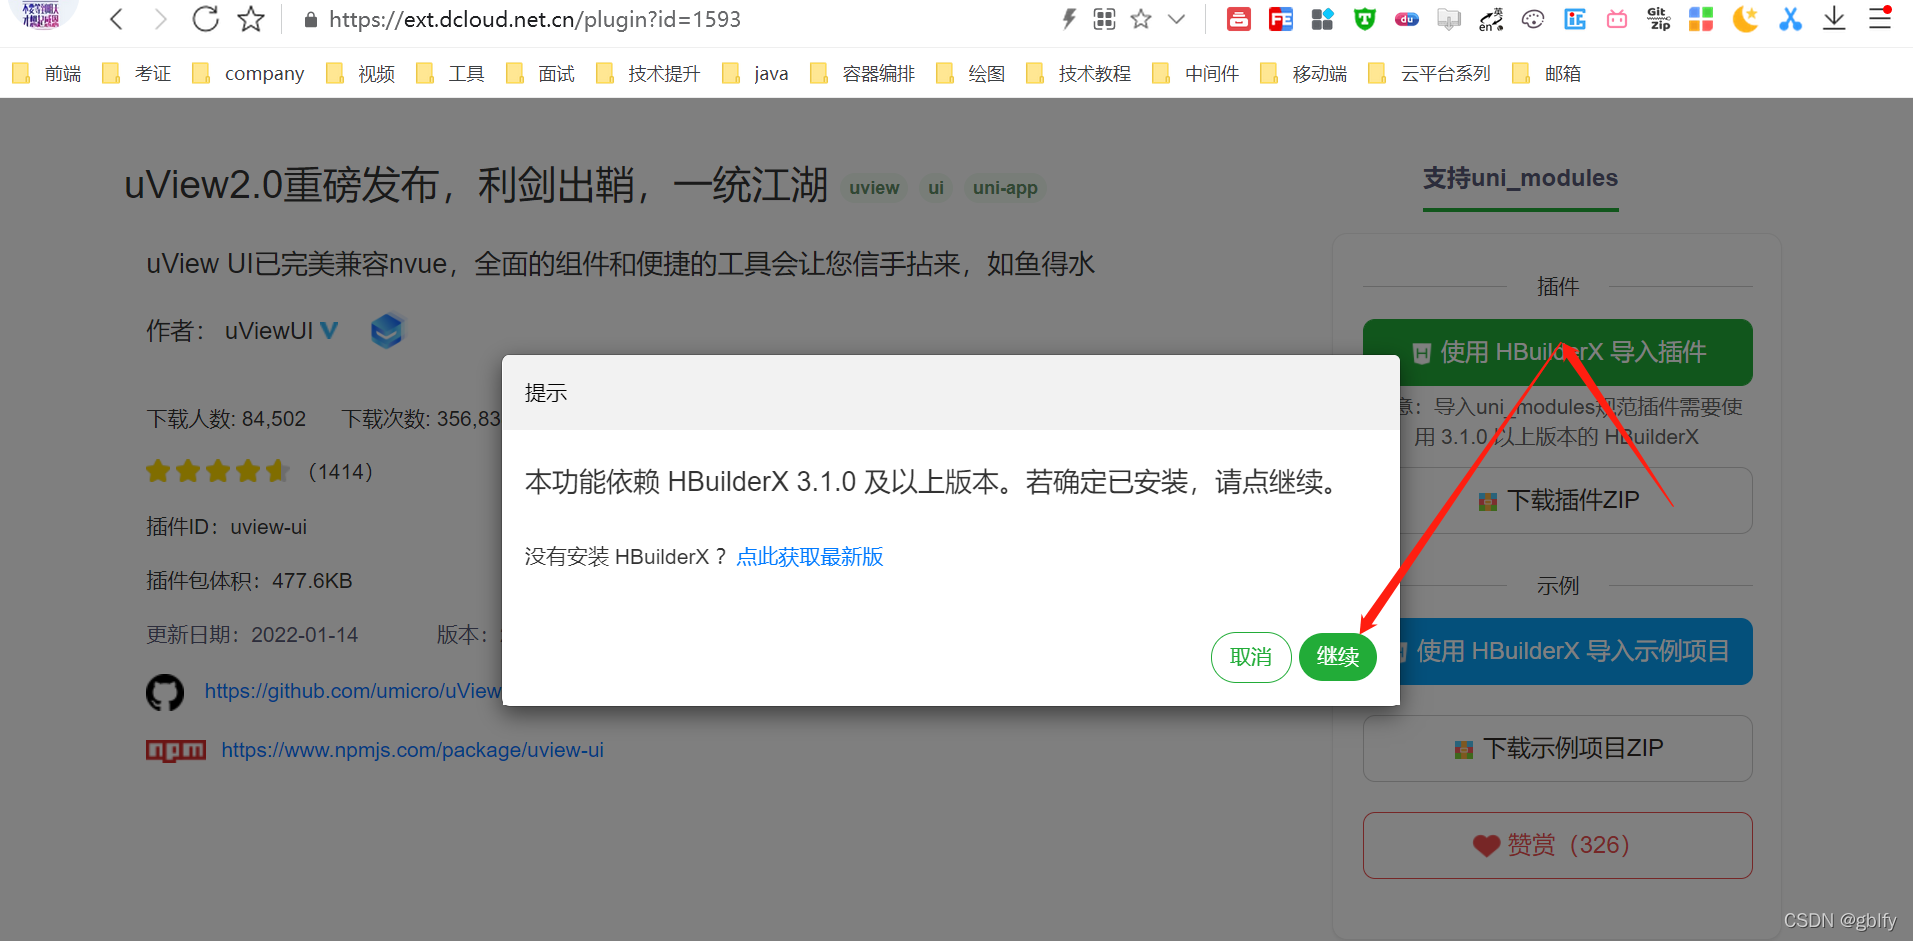Click the Baidu 'du' extension icon
Image resolution: width=1913 pixels, height=941 pixels.
click(x=1407, y=18)
